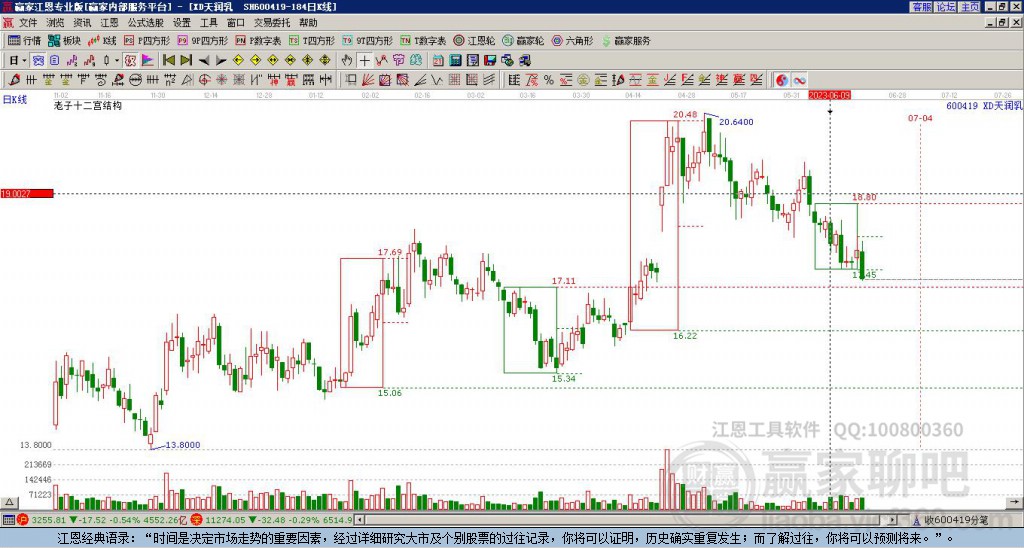Click the 20.6400 high price label
1024x548 pixels.
(736, 122)
